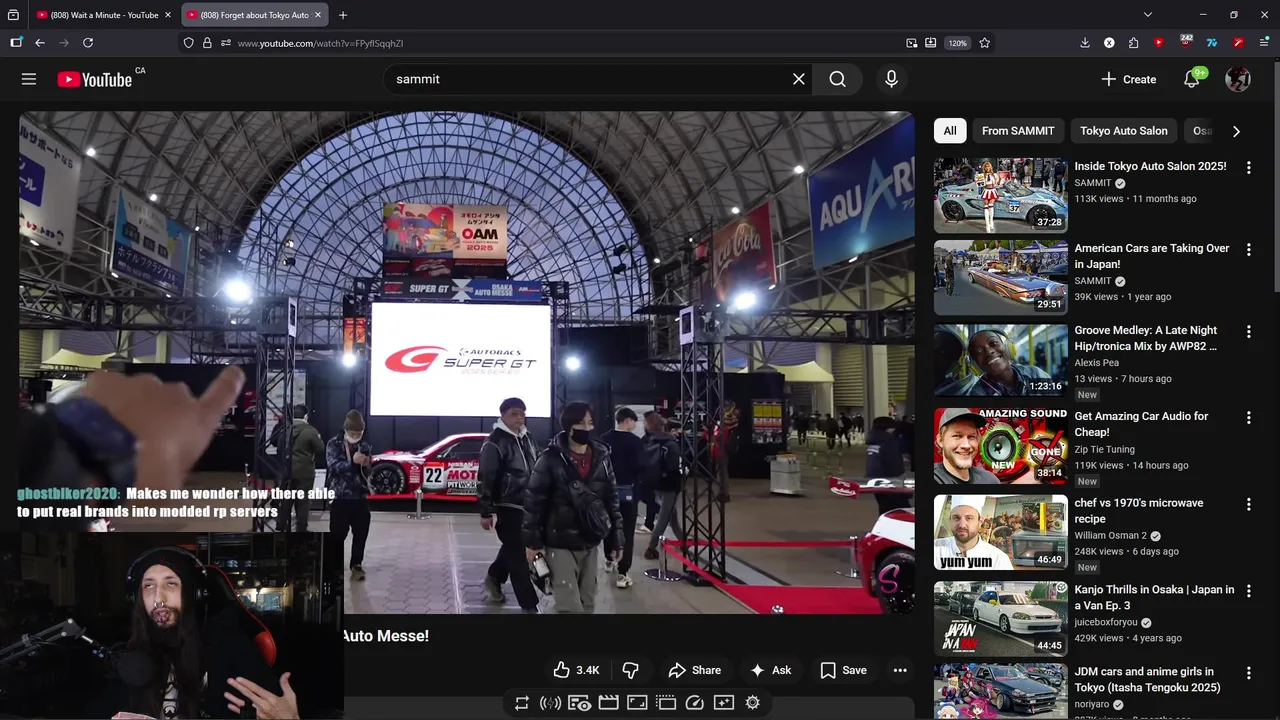Open 'Groove Medley' video thumbnail
The height and width of the screenshot is (720, 1280).
point(1001,359)
